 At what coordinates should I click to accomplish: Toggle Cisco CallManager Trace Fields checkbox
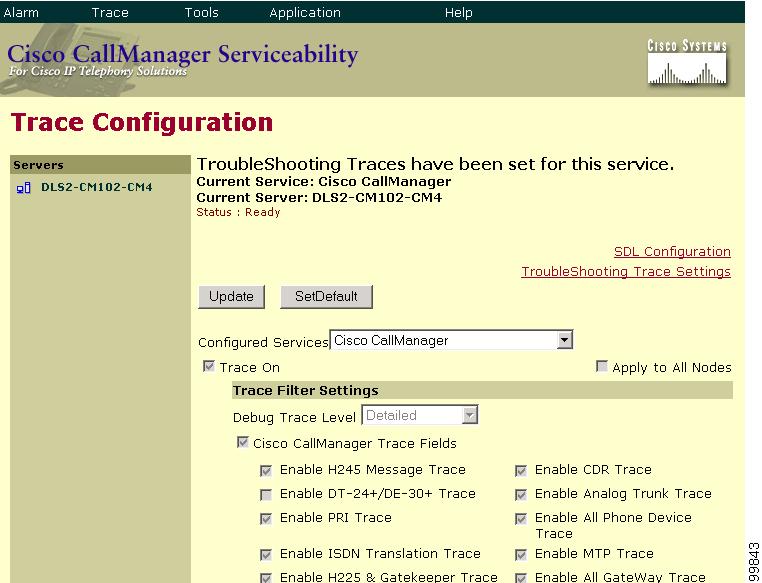(242, 443)
